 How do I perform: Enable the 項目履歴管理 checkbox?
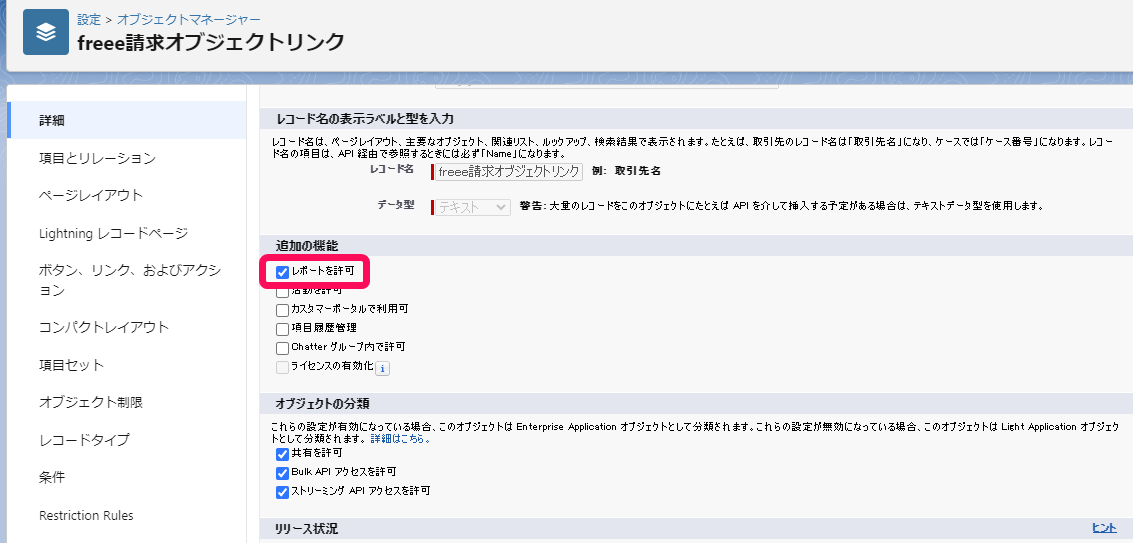[x=283, y=329]
